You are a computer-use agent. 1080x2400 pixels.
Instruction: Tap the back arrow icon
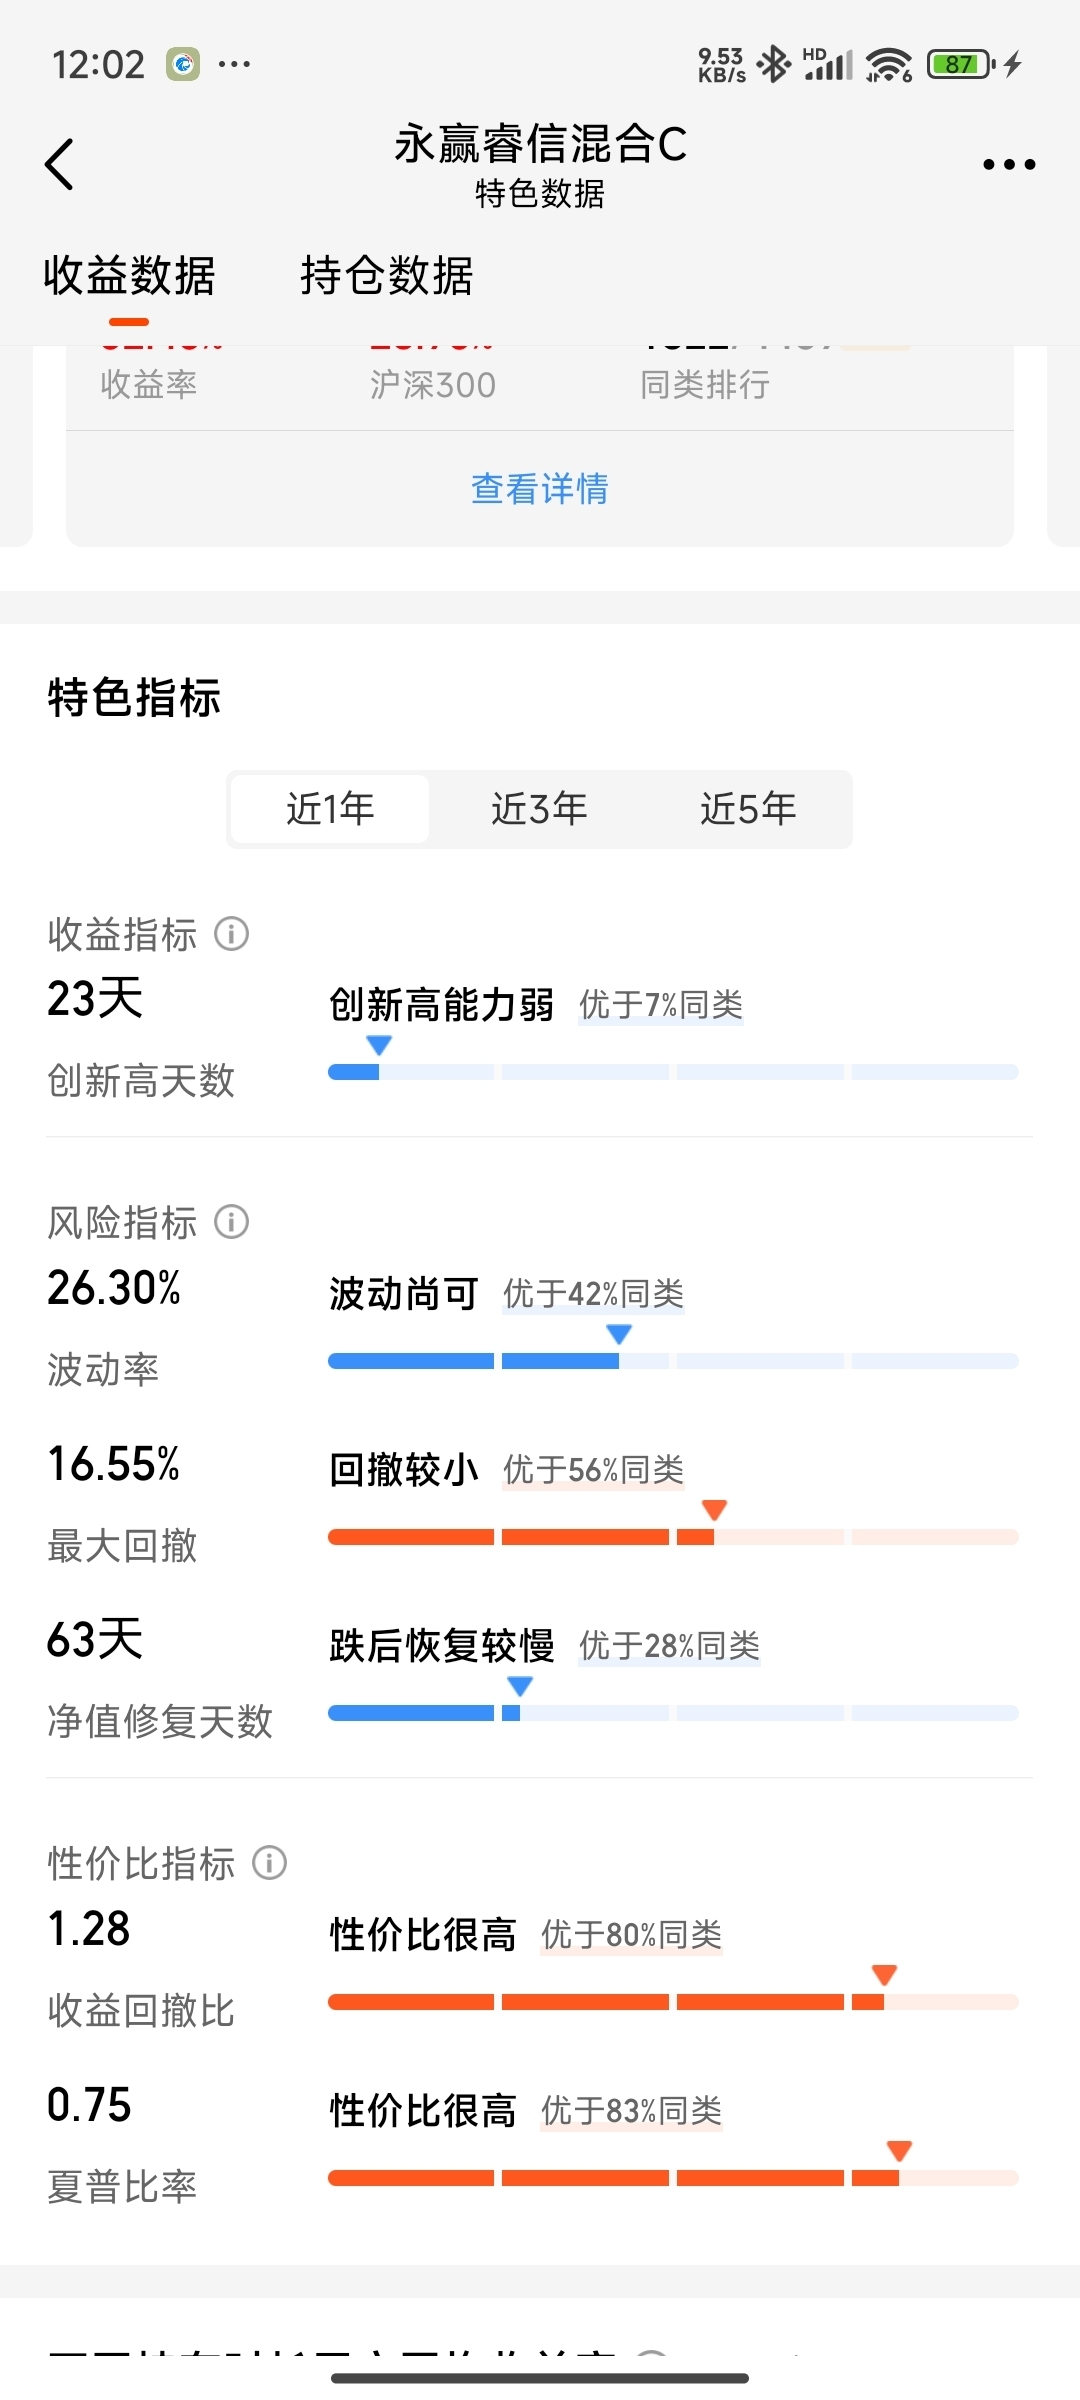click(x=60, y=164)
